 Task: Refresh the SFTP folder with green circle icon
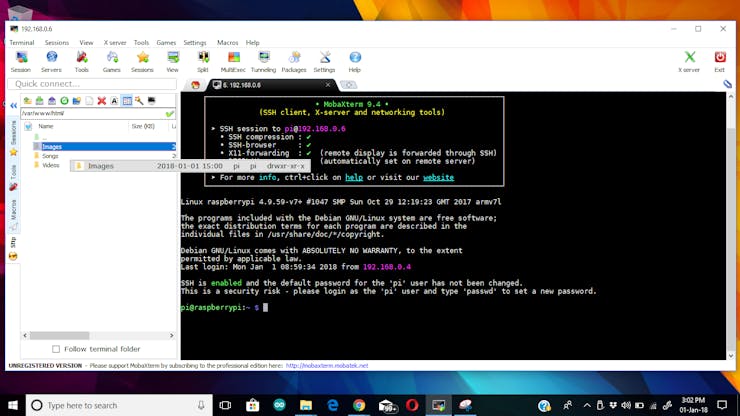point(64,101)
